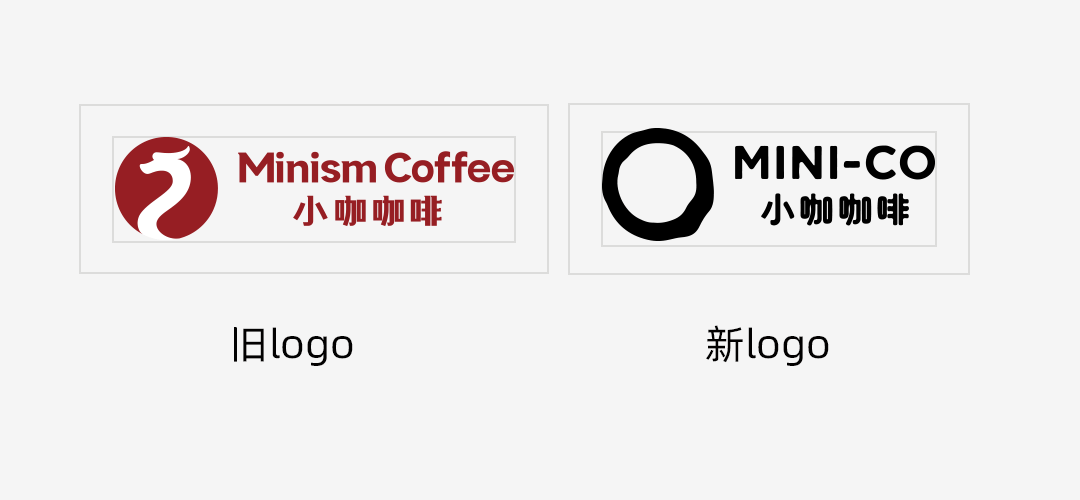Click the red "啡" character in old logo
1080x500 pixels.
[x=425, y=212]
